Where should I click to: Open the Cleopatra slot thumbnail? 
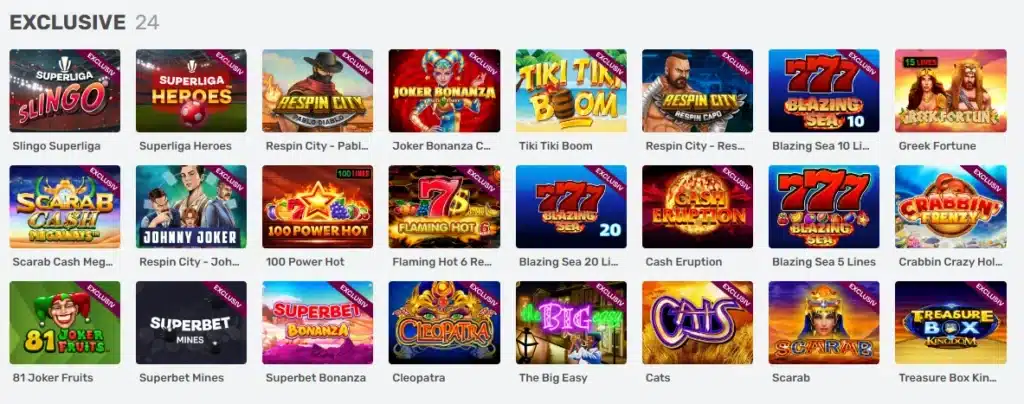click(444, 322)
